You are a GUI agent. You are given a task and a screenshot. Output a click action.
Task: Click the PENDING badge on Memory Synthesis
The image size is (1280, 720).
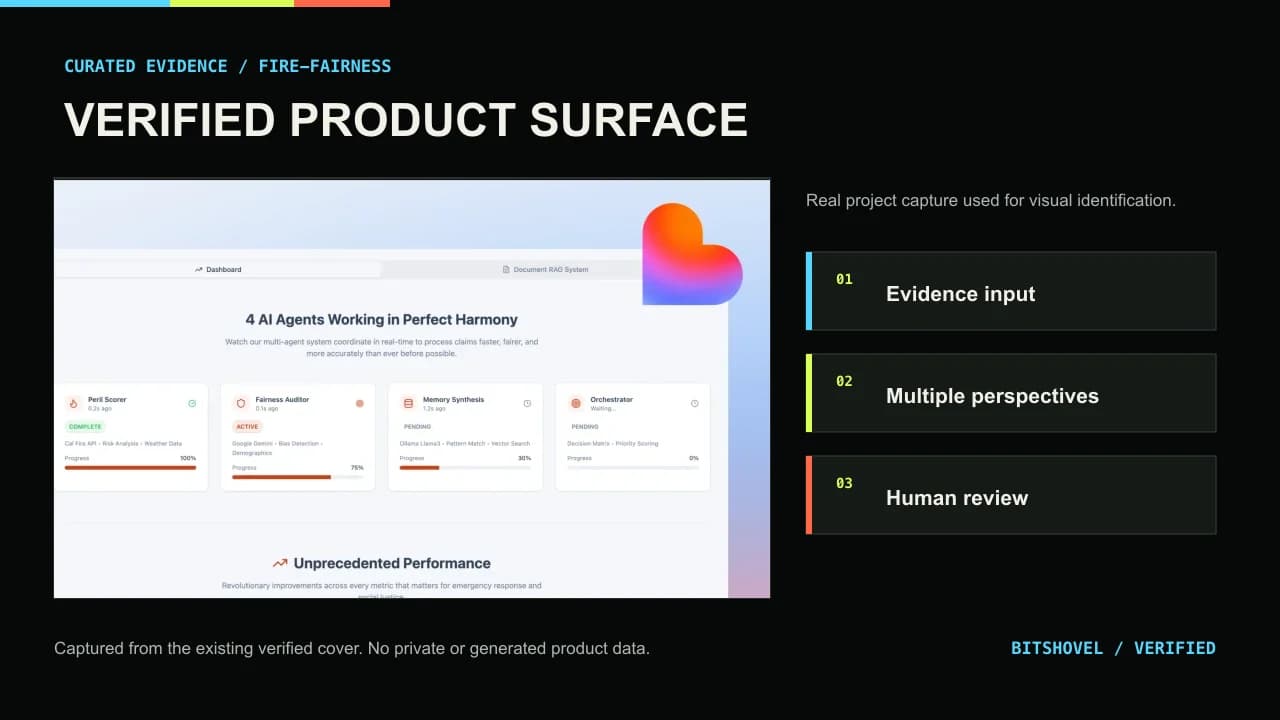coord(417,426)
